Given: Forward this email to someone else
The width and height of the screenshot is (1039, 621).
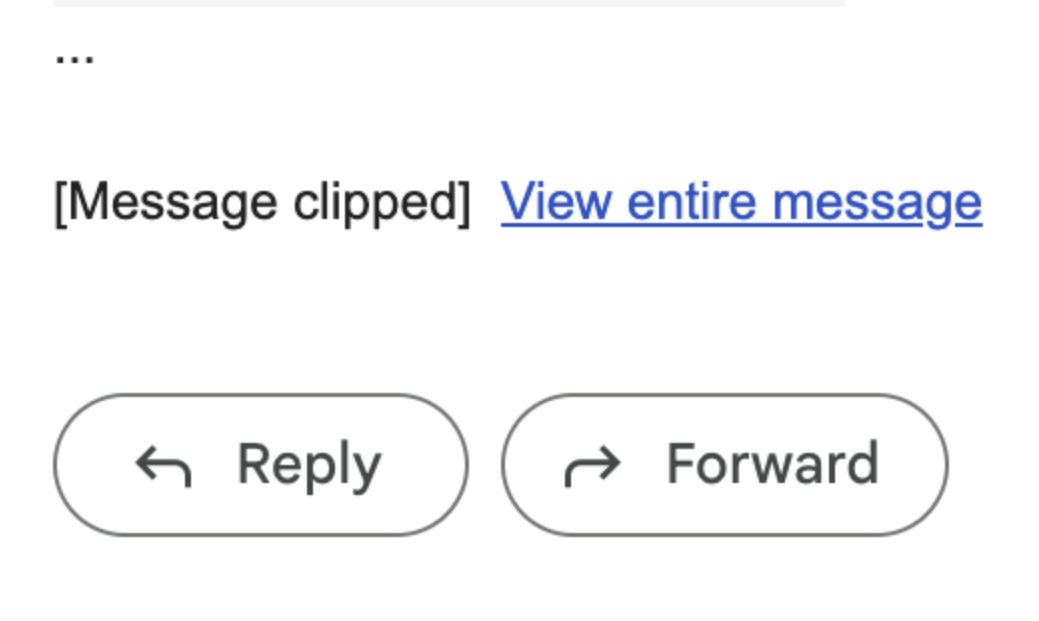Looking at the screenshot, I should (x=724, y=465).
